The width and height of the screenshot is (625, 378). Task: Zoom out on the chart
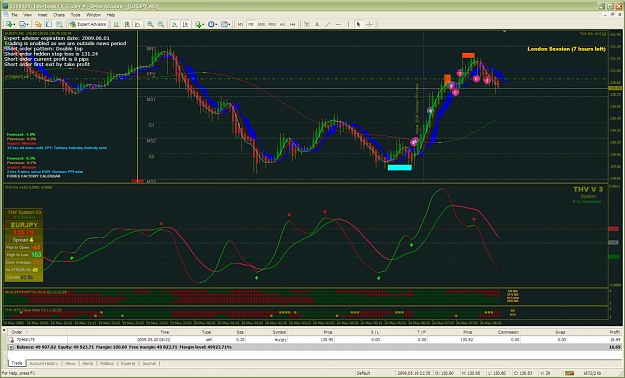[x=161, y=24]
